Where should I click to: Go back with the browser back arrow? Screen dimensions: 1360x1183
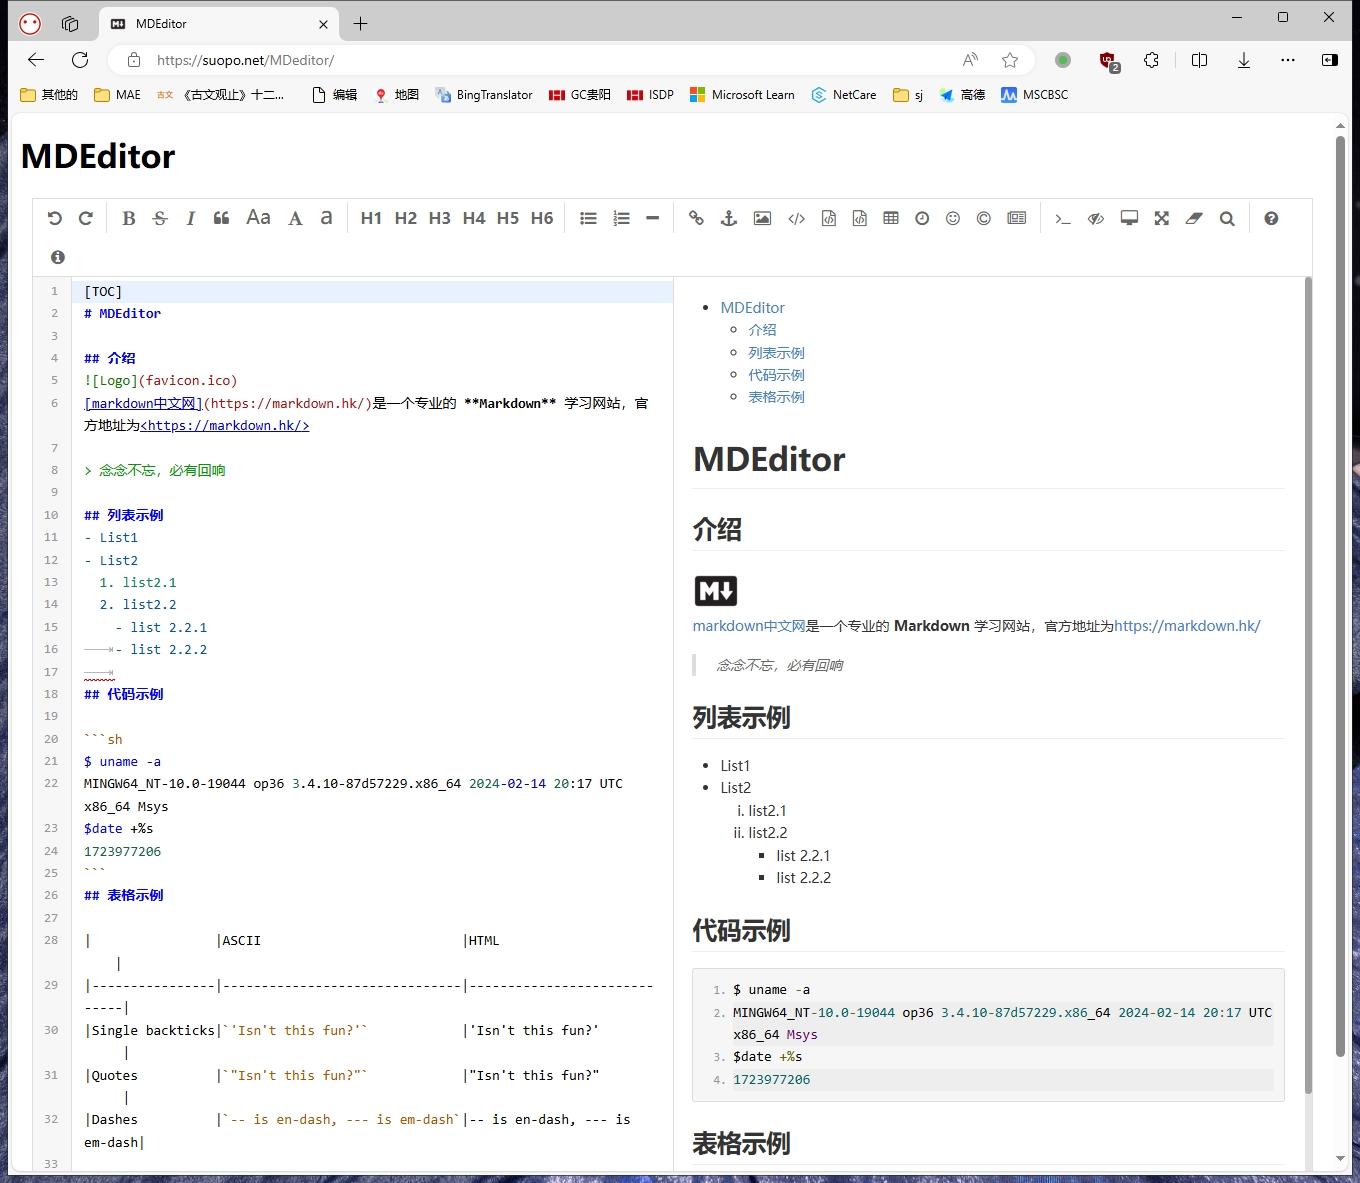point(36,60)
